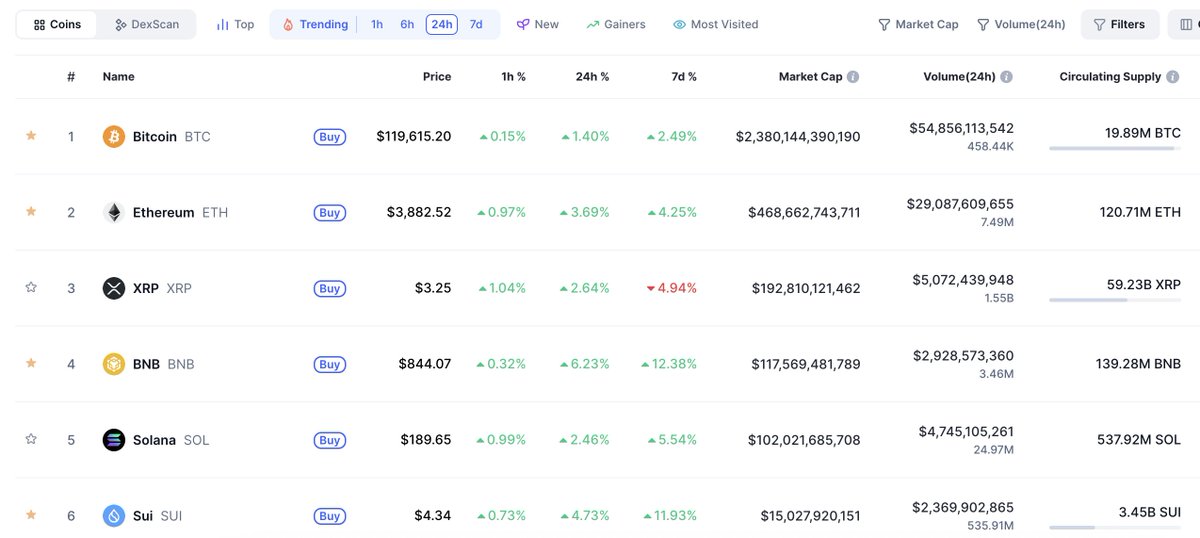Open Solana coin page link
This screenshot has height=538, width=1200.
156,440
